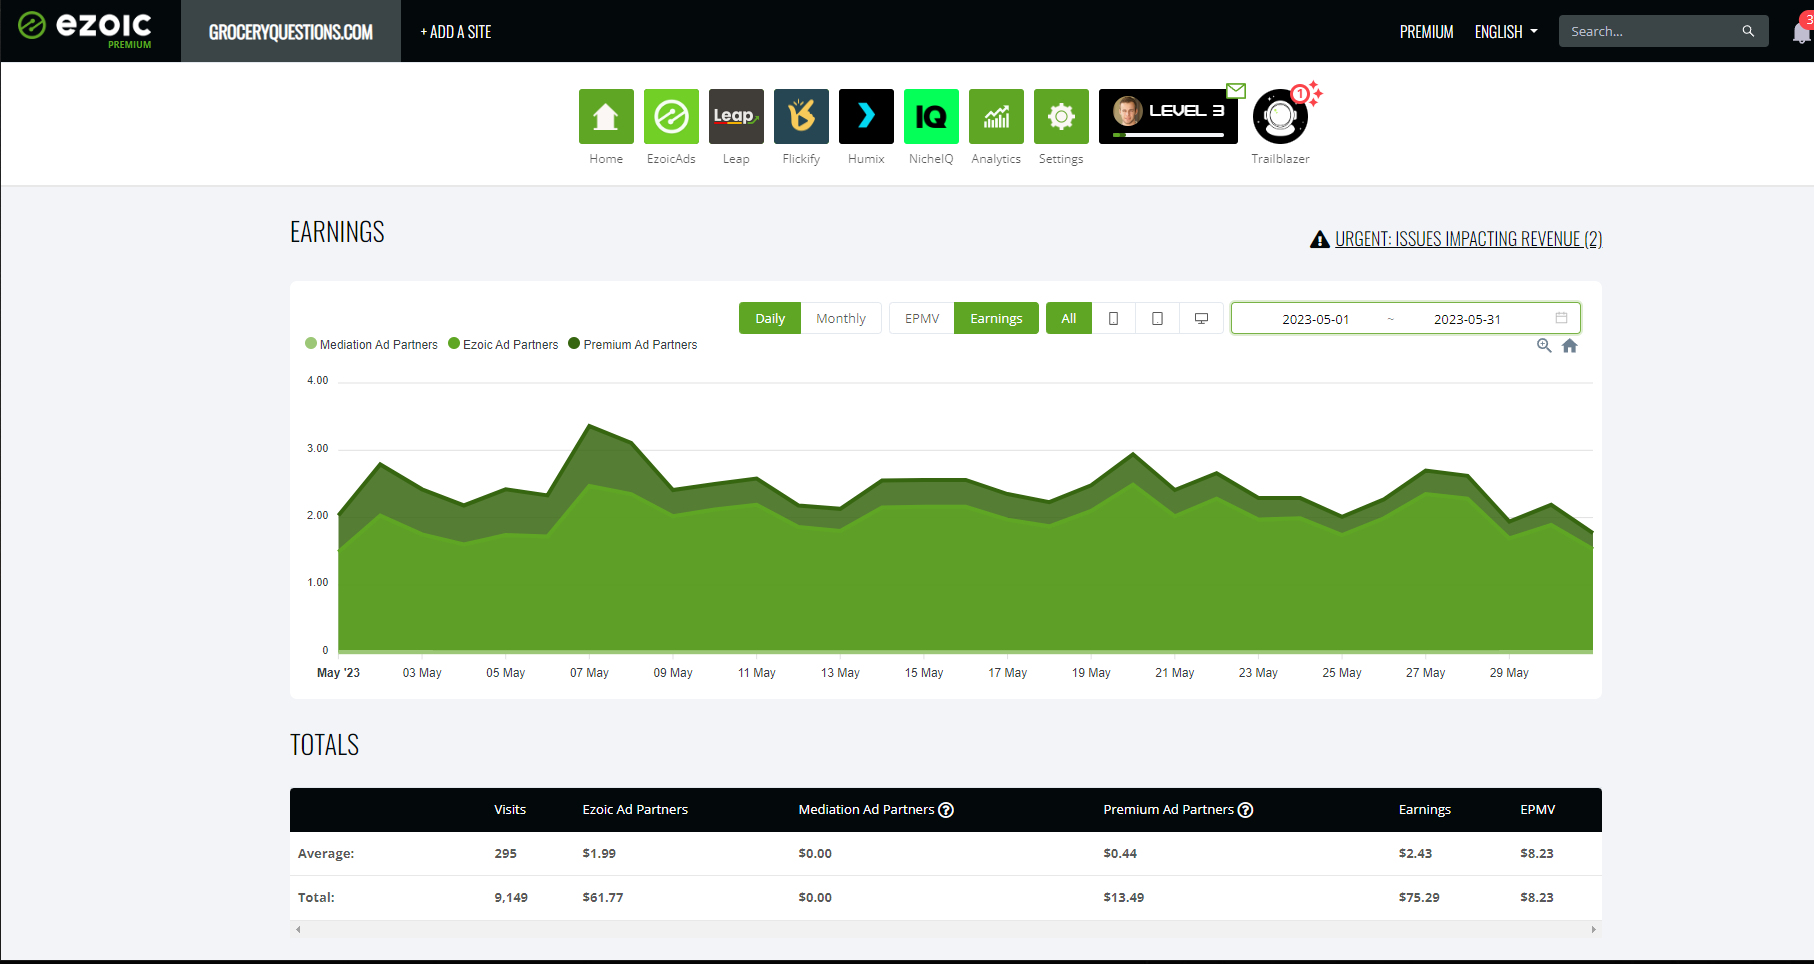Open the Humix icon
This screenshot has height=964, width=1814.
click(866, 116)
